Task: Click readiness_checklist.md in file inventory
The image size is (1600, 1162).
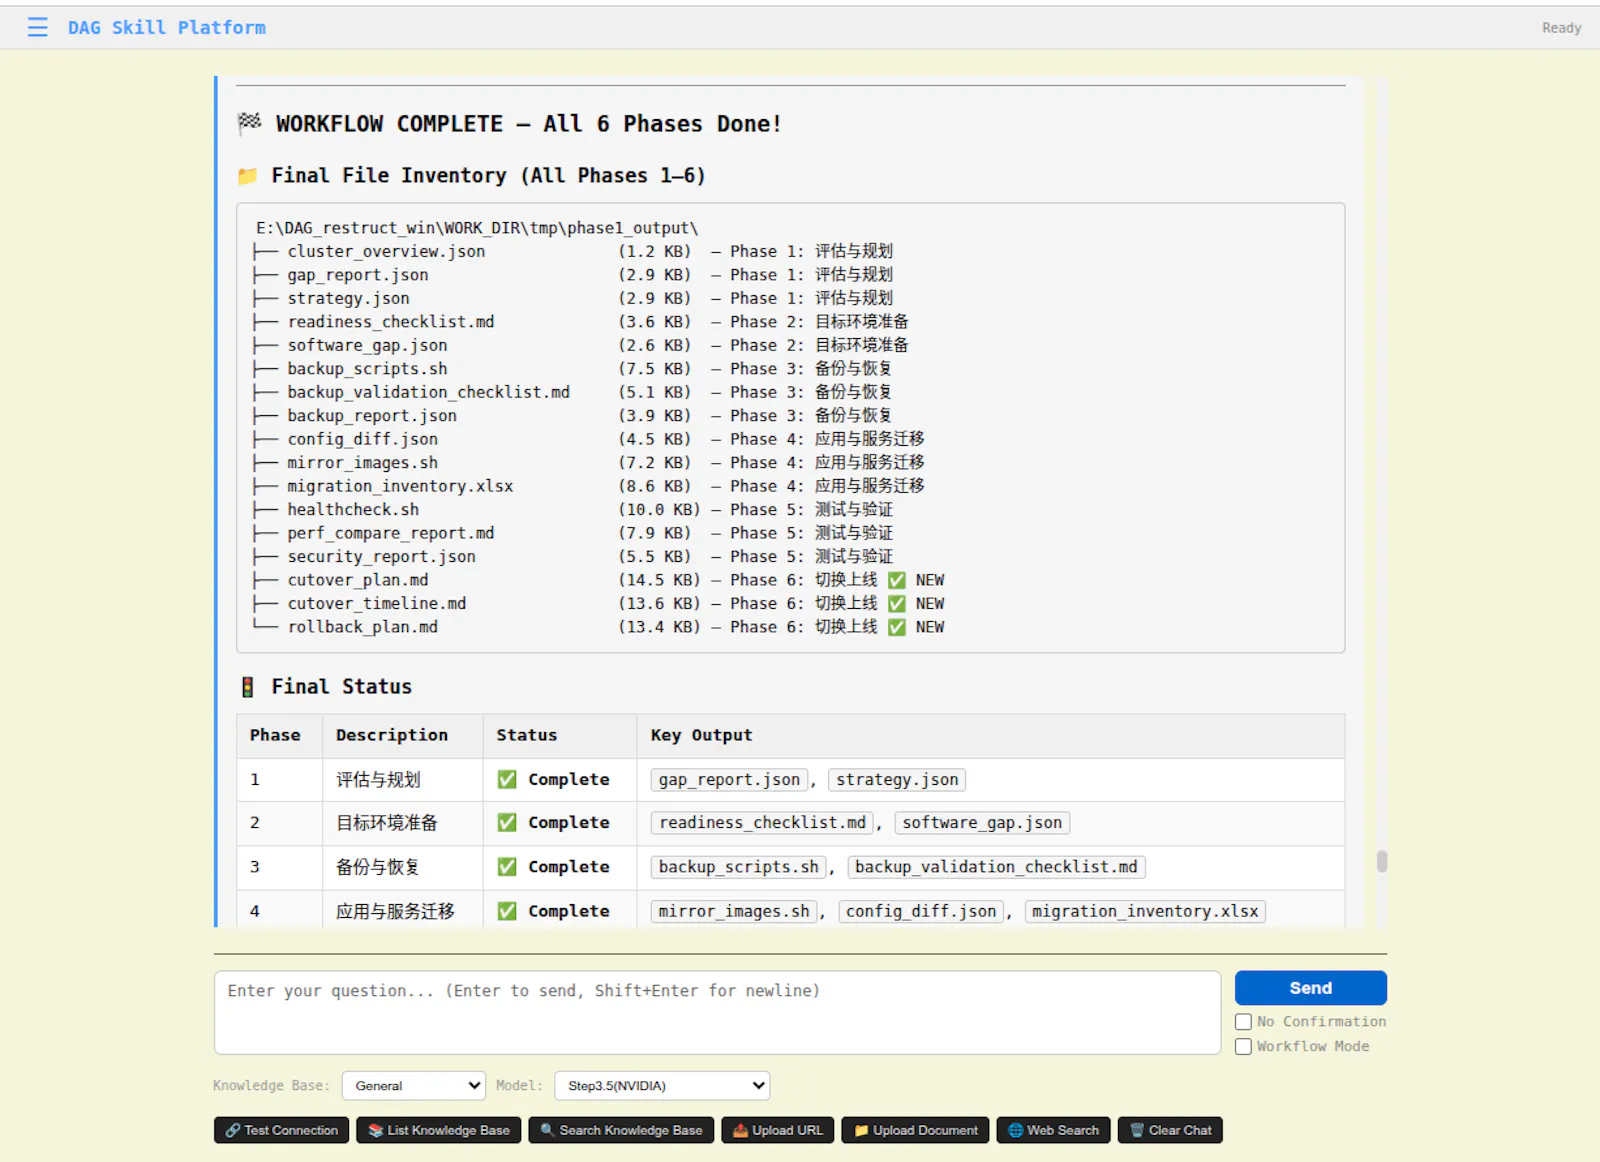Action: point(391,322)
